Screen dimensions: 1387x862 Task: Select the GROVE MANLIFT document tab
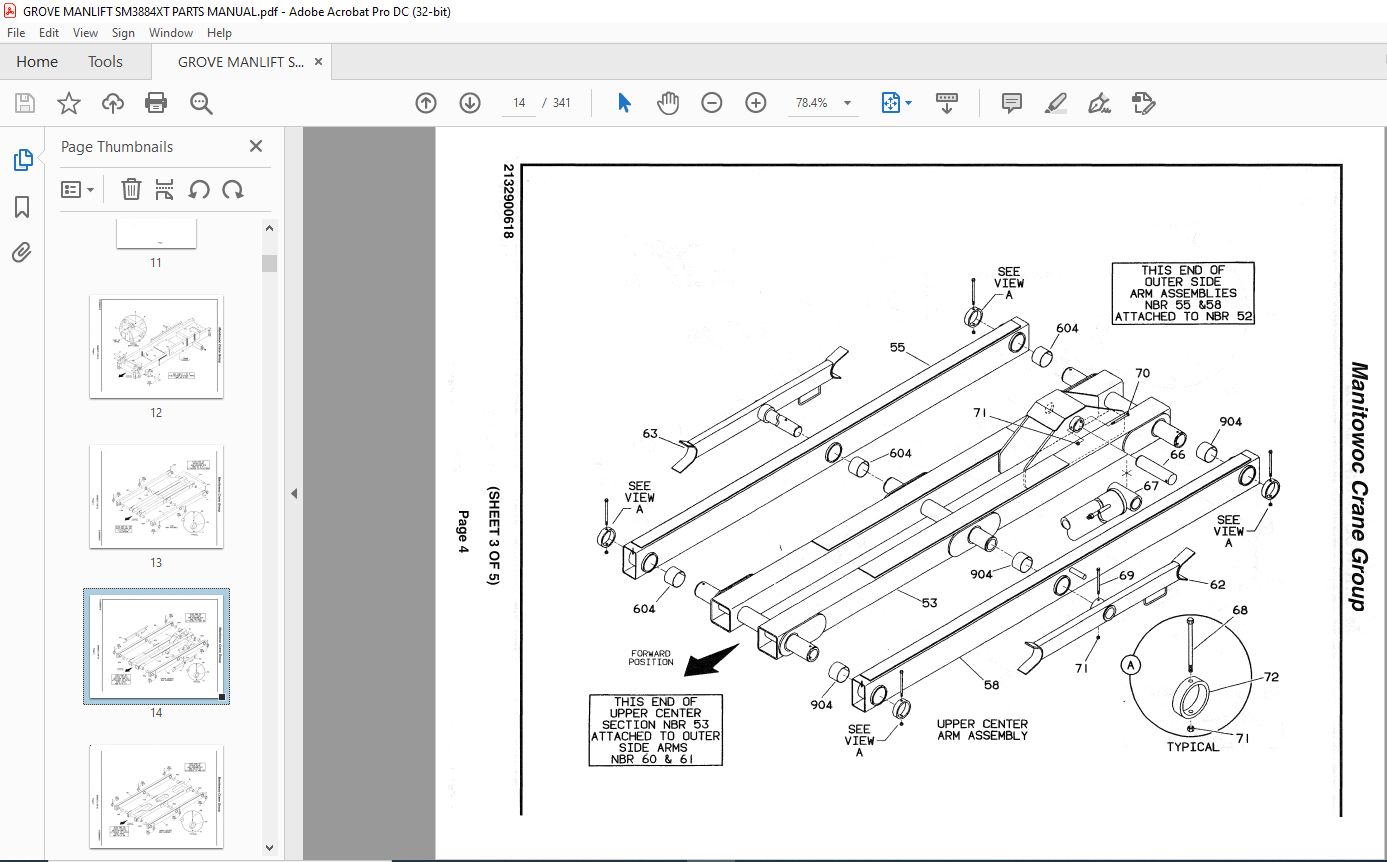(x=240, y=62)
